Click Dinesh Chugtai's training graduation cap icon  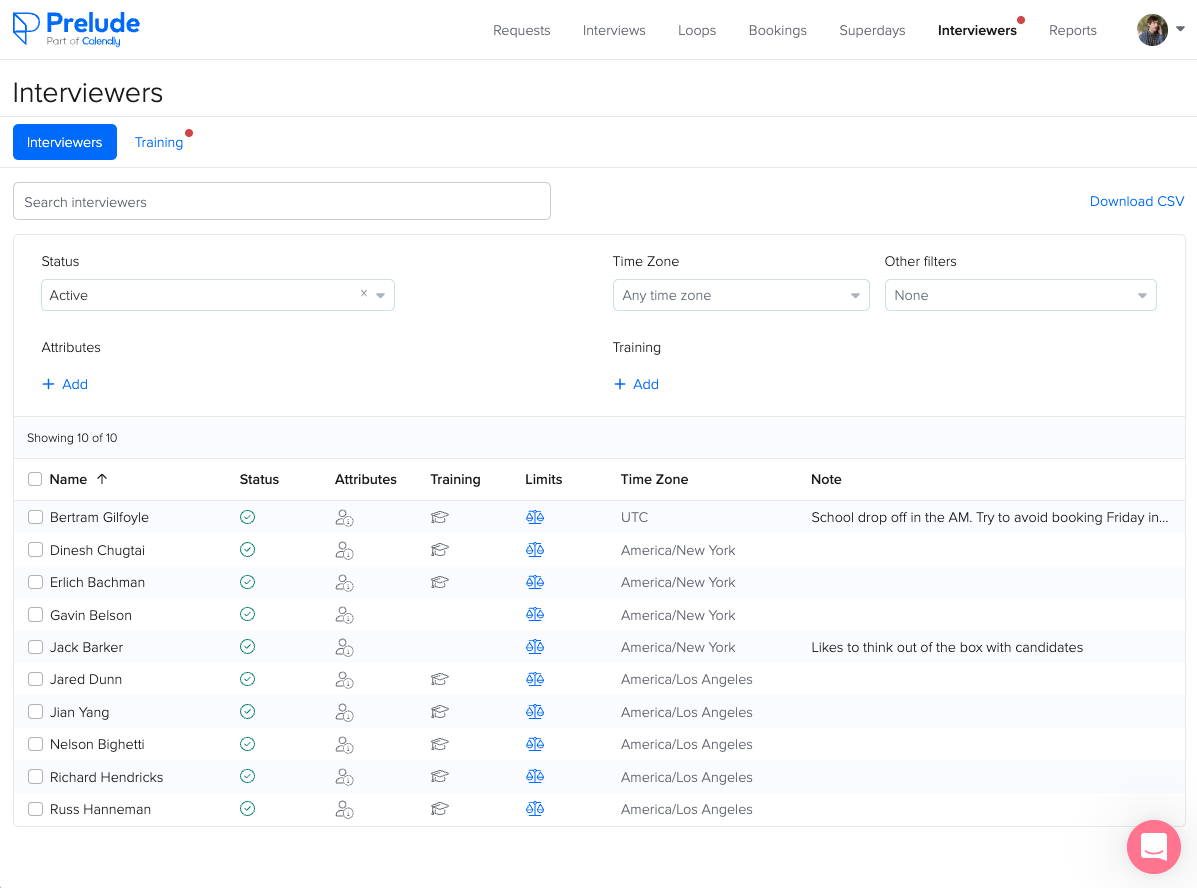(x=439, y=550)
